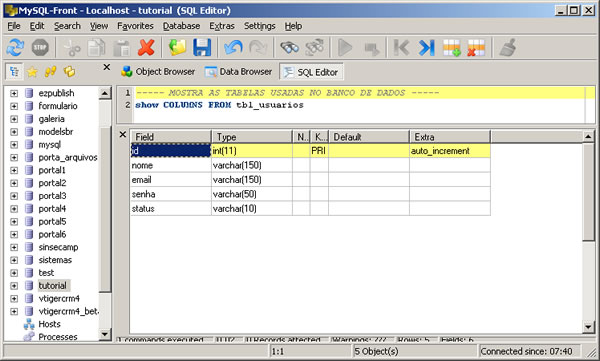Click the scissors Cut icon
The image size is (600, 361).
point(72,48)
